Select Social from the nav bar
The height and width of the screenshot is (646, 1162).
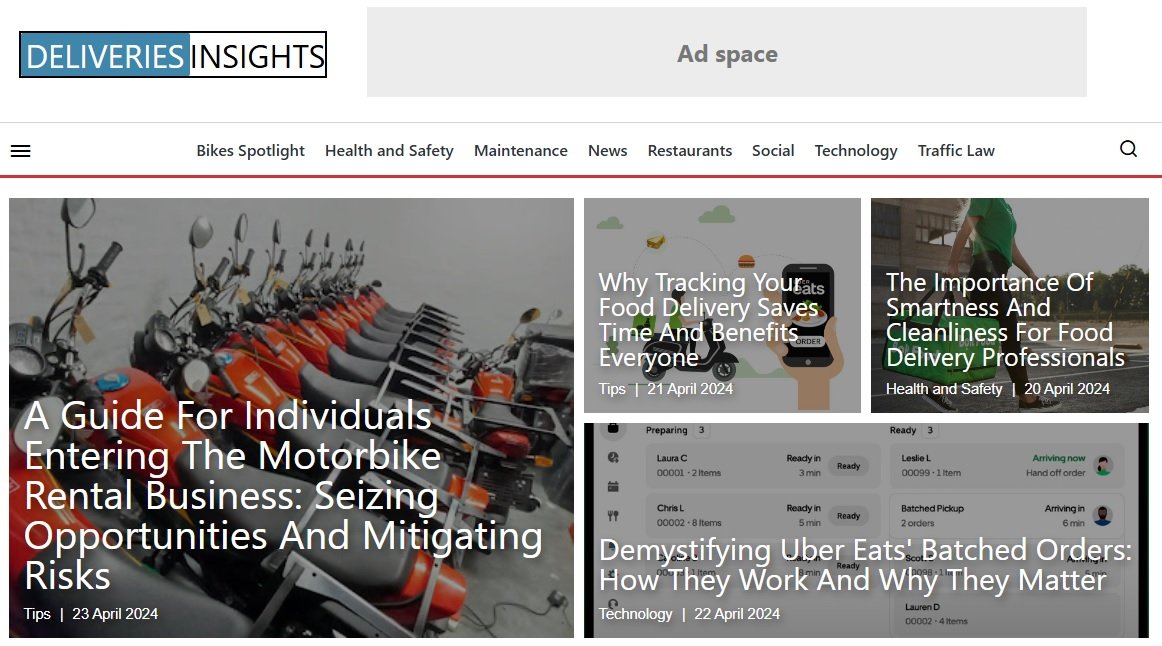(773, 151)
